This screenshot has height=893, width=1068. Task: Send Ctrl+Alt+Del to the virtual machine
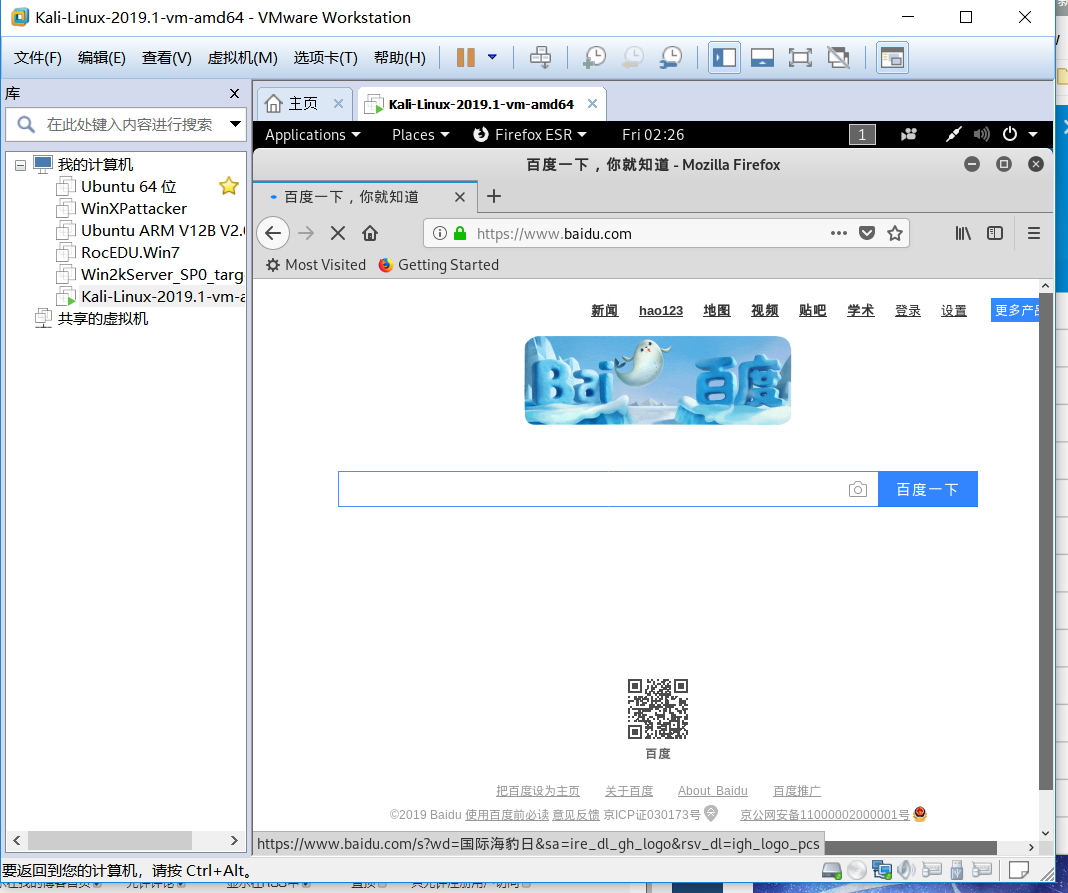pyautogui.click(x=541, y=58)
